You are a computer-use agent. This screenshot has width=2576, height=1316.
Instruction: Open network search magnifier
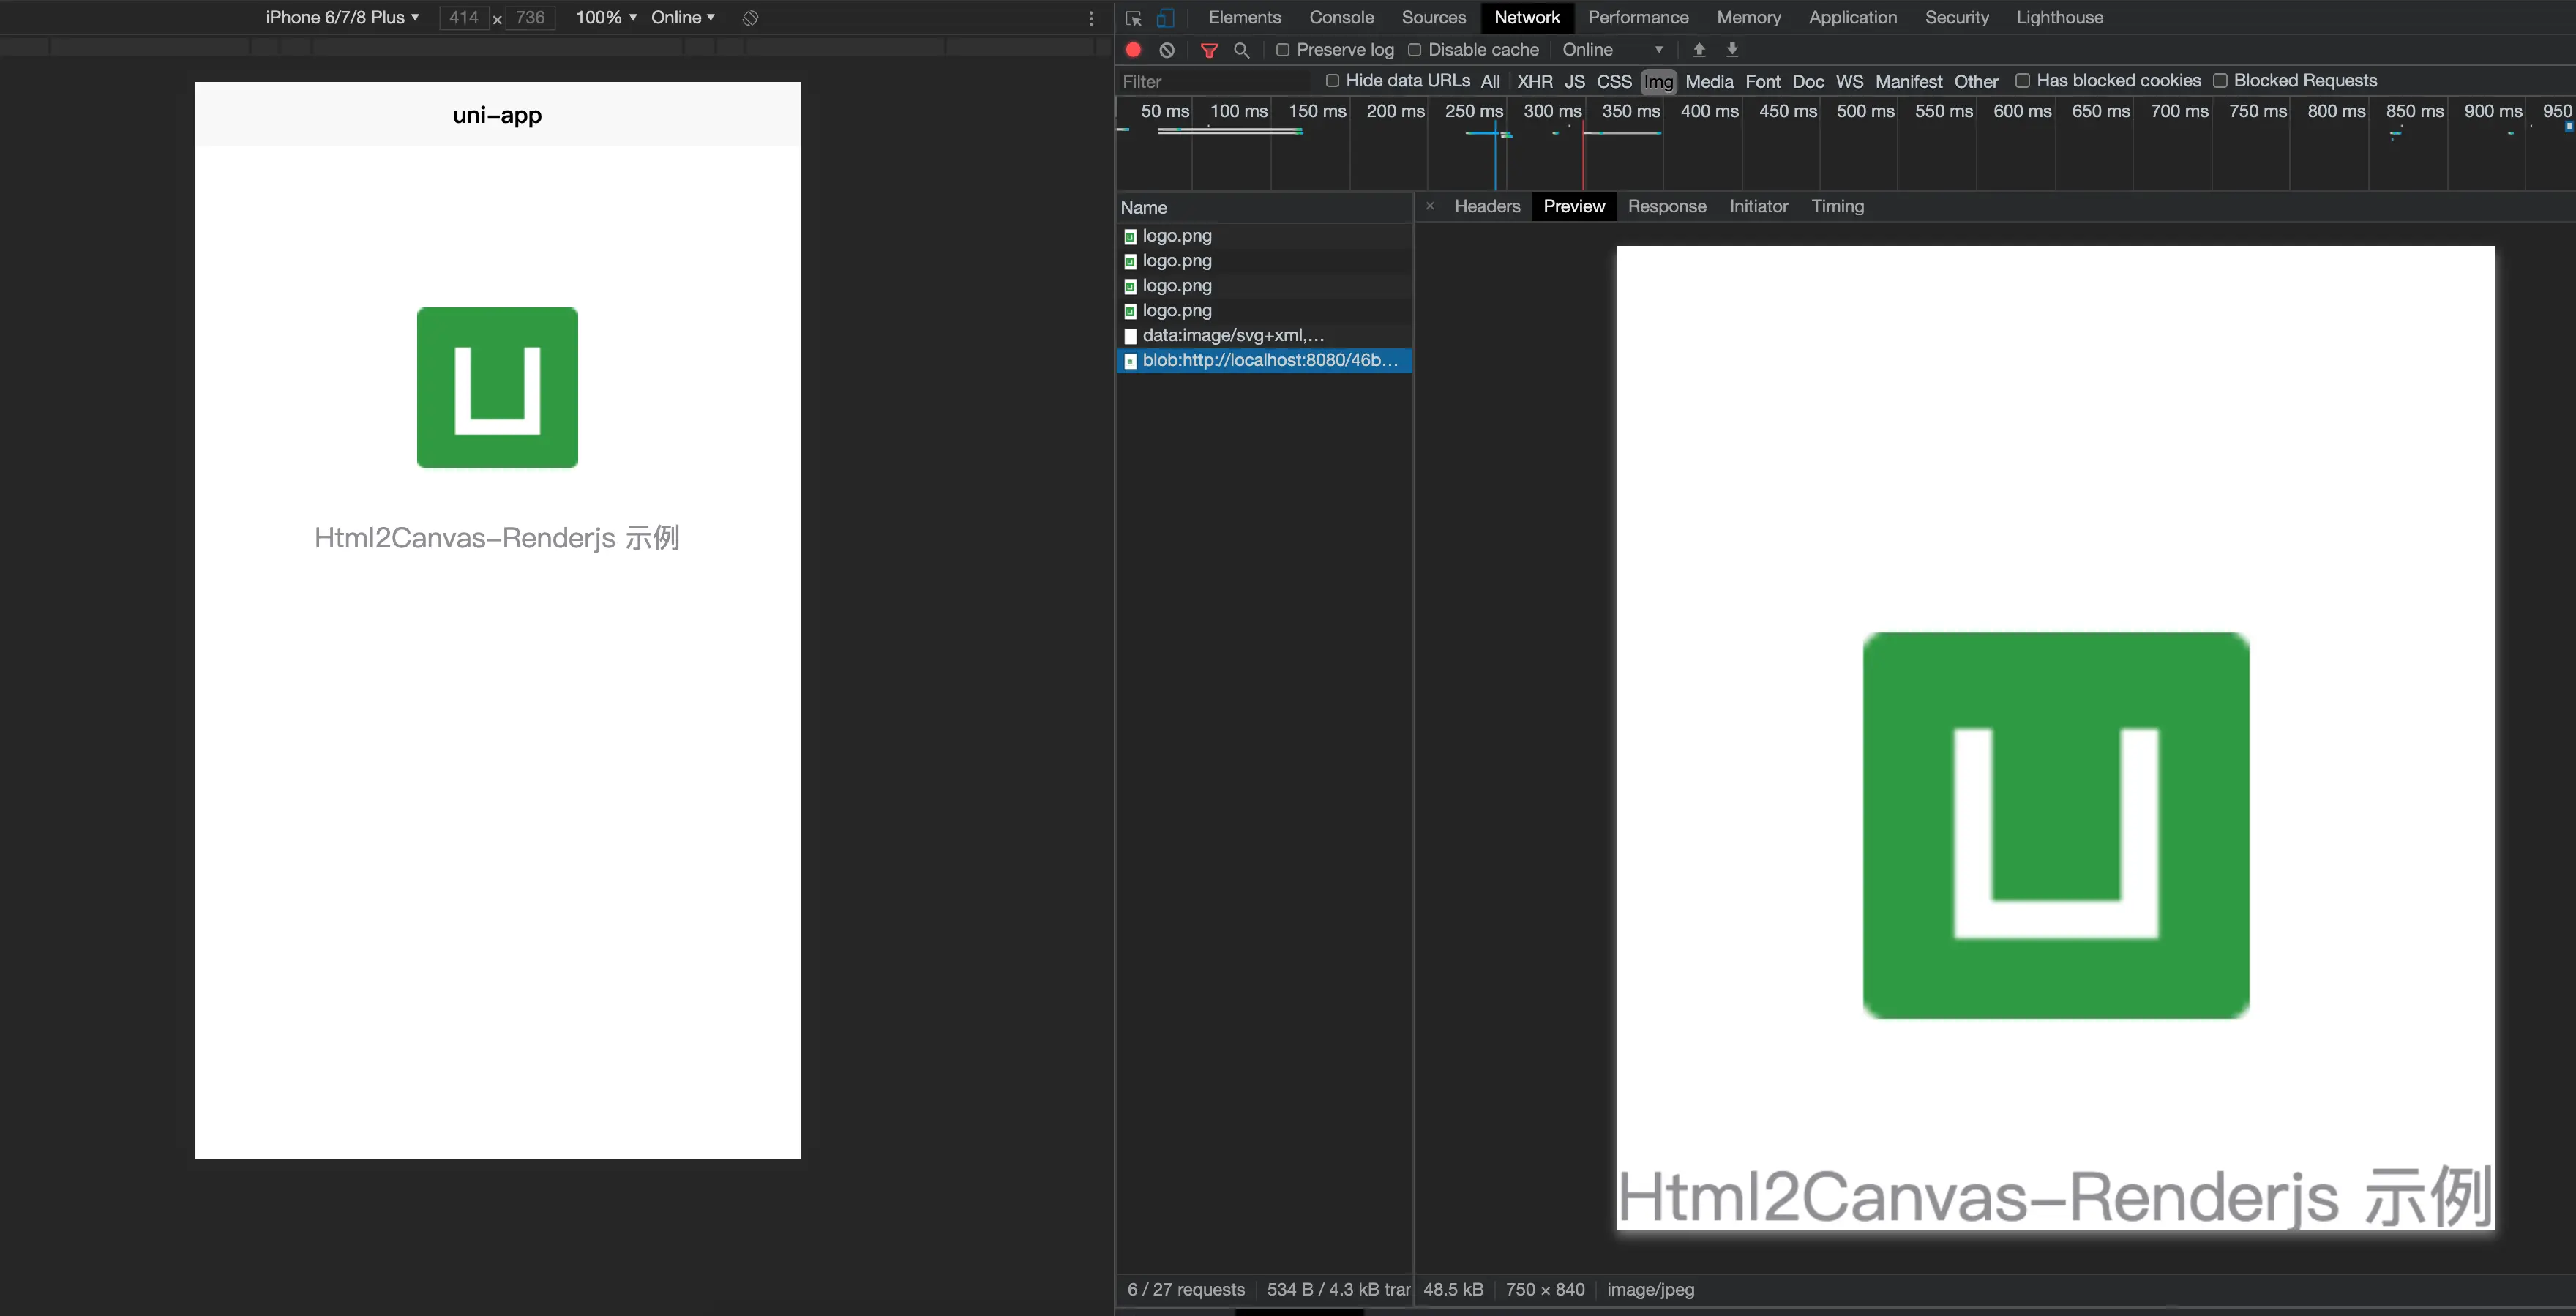pos(1242,50)
